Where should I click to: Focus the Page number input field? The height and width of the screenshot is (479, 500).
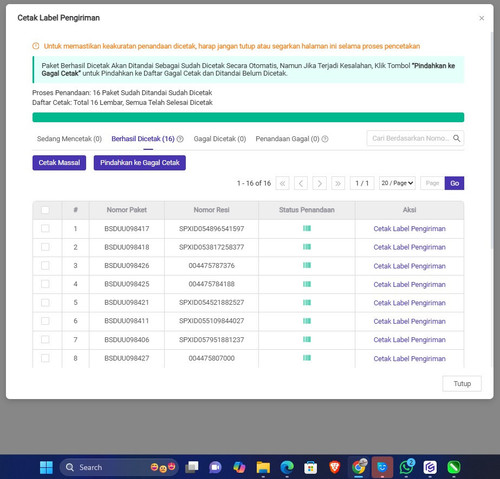coord(432,183)
